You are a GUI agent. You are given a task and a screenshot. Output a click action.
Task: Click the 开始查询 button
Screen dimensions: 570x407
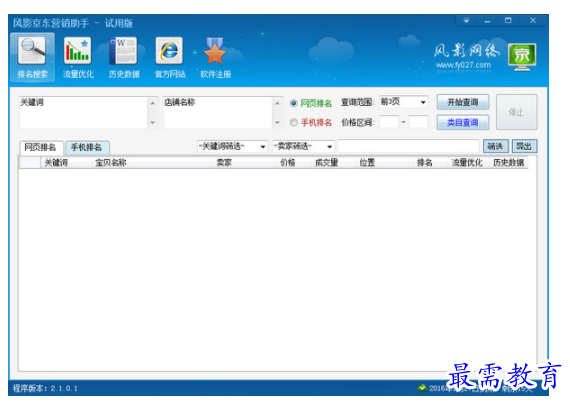click(462, 102)
